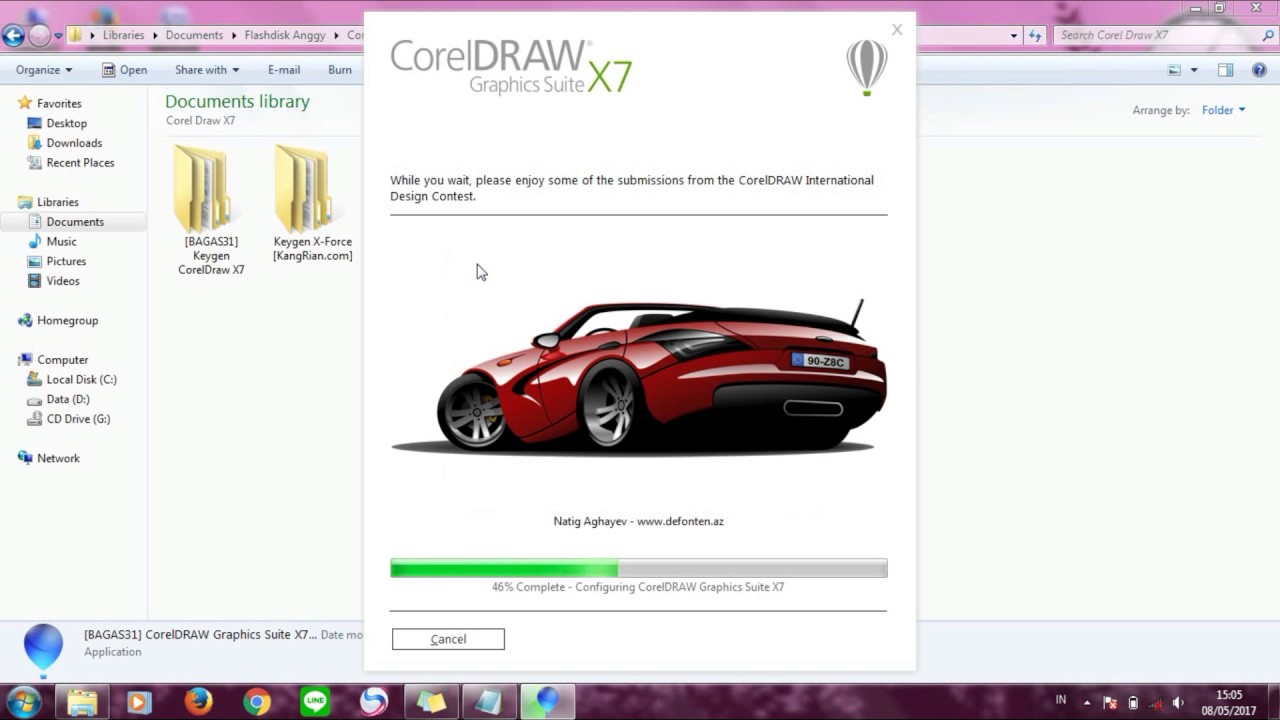Screen dimensions: 1280x720
Task: Go forward in Explorer
Action: (39, 36)
